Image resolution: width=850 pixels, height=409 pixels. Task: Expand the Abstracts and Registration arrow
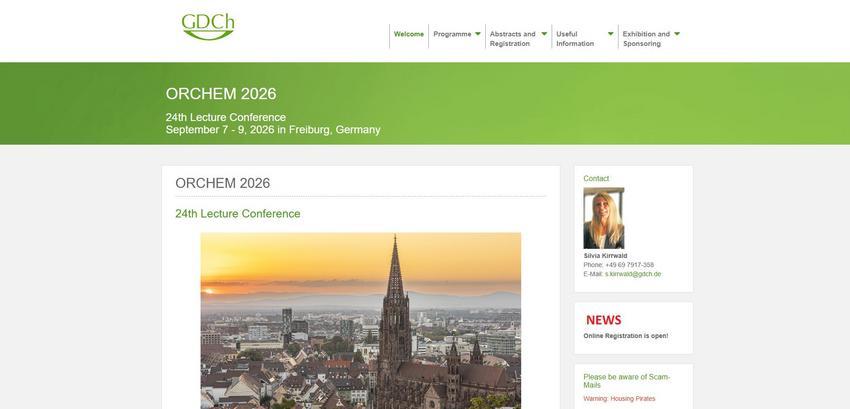pos(544,34)
